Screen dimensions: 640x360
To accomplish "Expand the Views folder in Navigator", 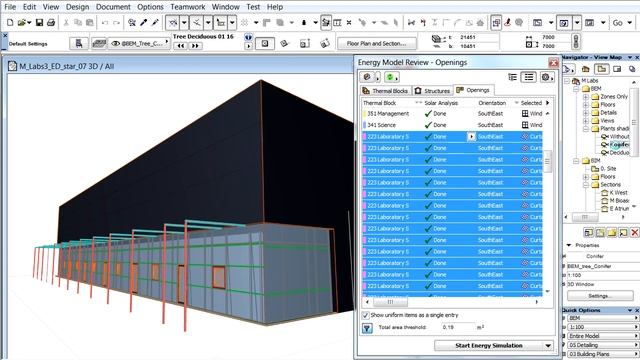I will (x=585, y=121).
